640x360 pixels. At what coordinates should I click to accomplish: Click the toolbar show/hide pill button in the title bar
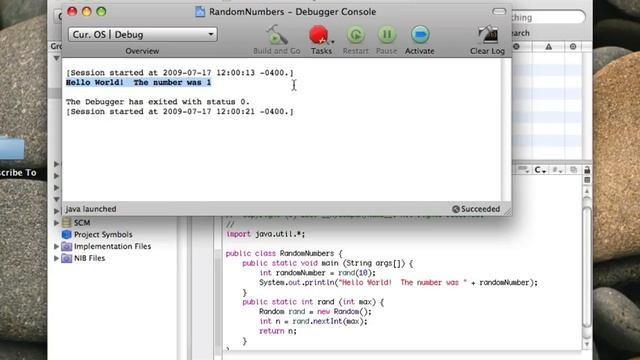[x=499, y=11]
